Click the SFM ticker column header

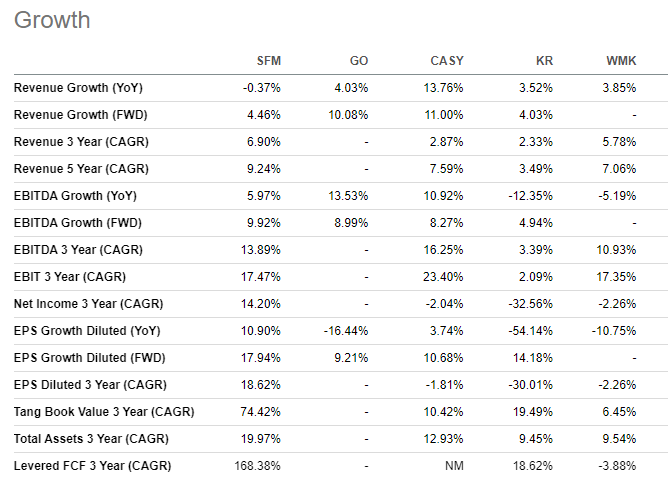tap(268, 61)
